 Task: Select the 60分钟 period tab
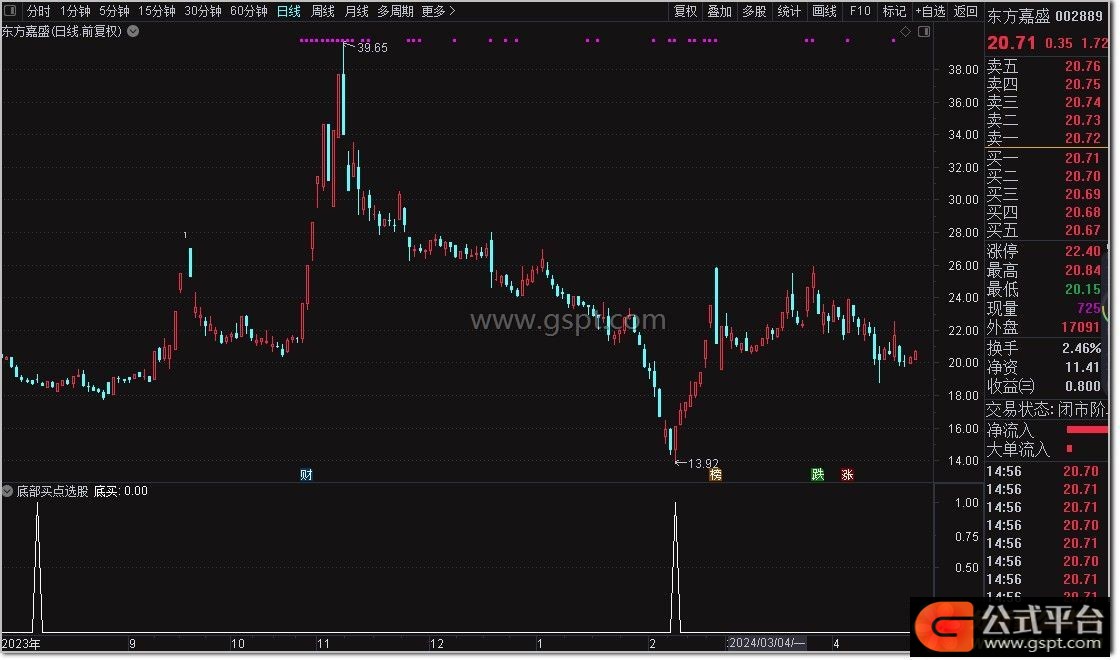click(249, 11)
